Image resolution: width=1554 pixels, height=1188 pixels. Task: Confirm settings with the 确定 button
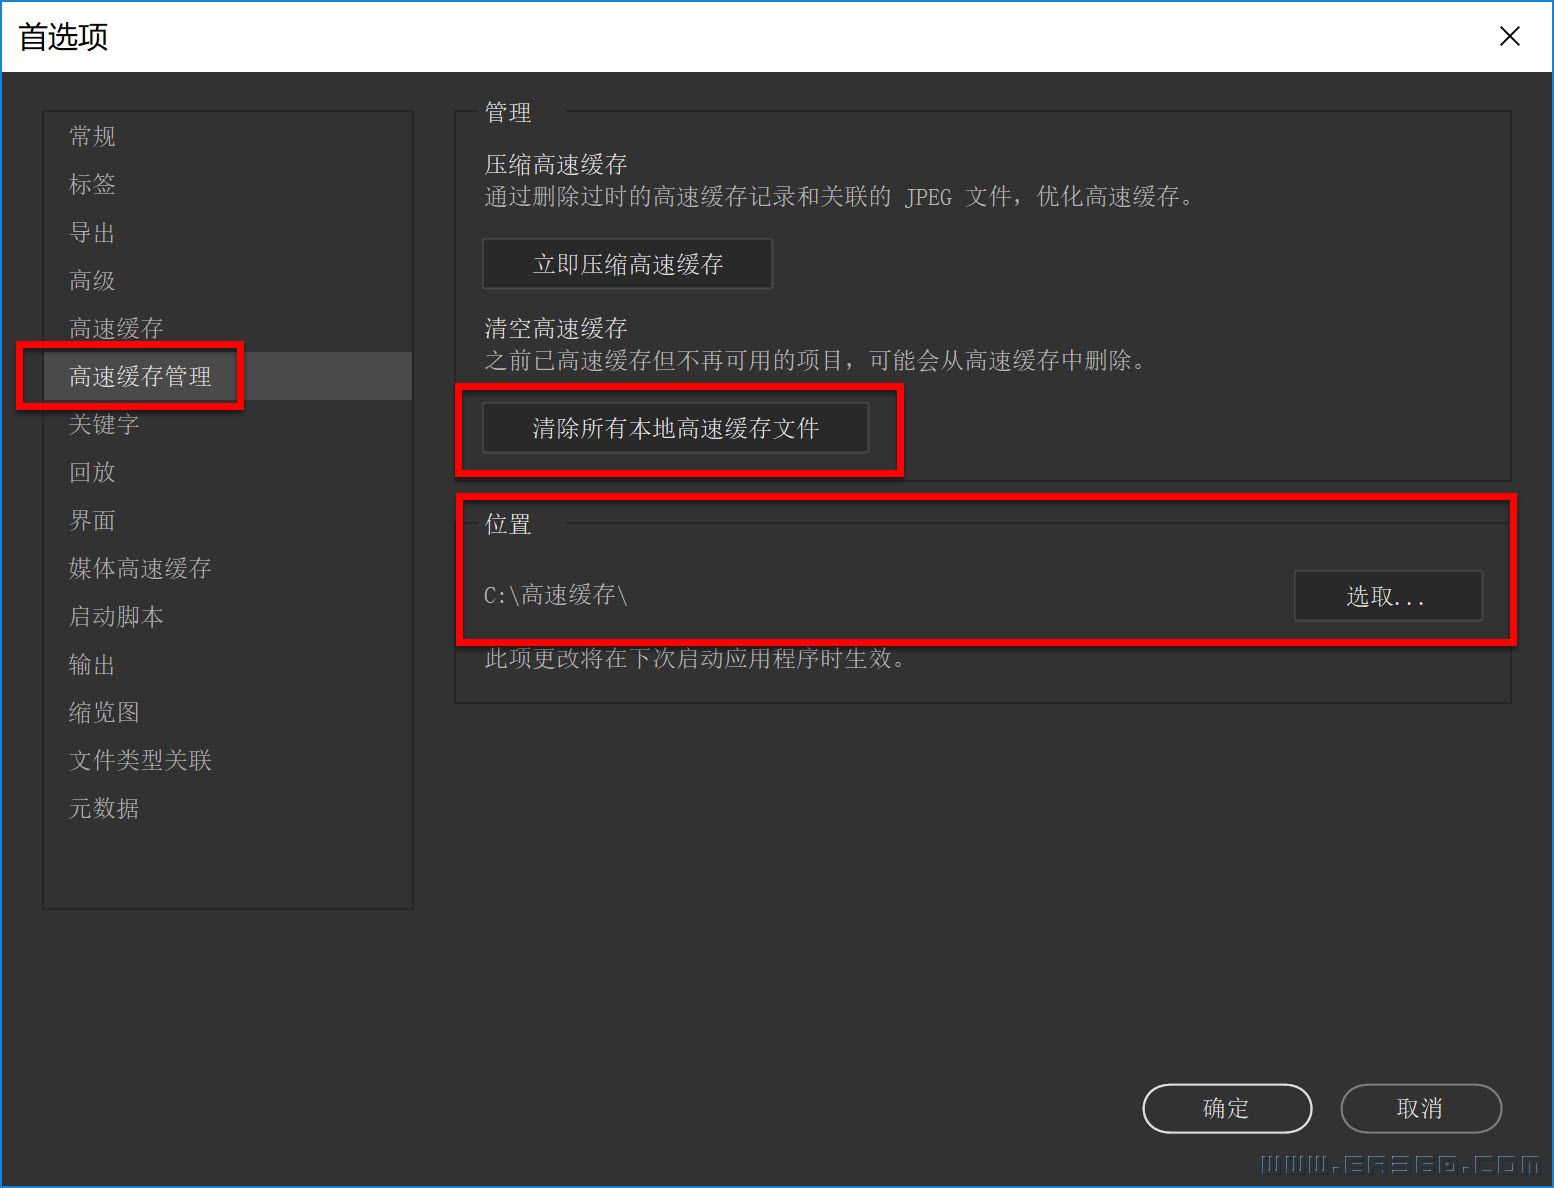(x=1227, y=1109)
